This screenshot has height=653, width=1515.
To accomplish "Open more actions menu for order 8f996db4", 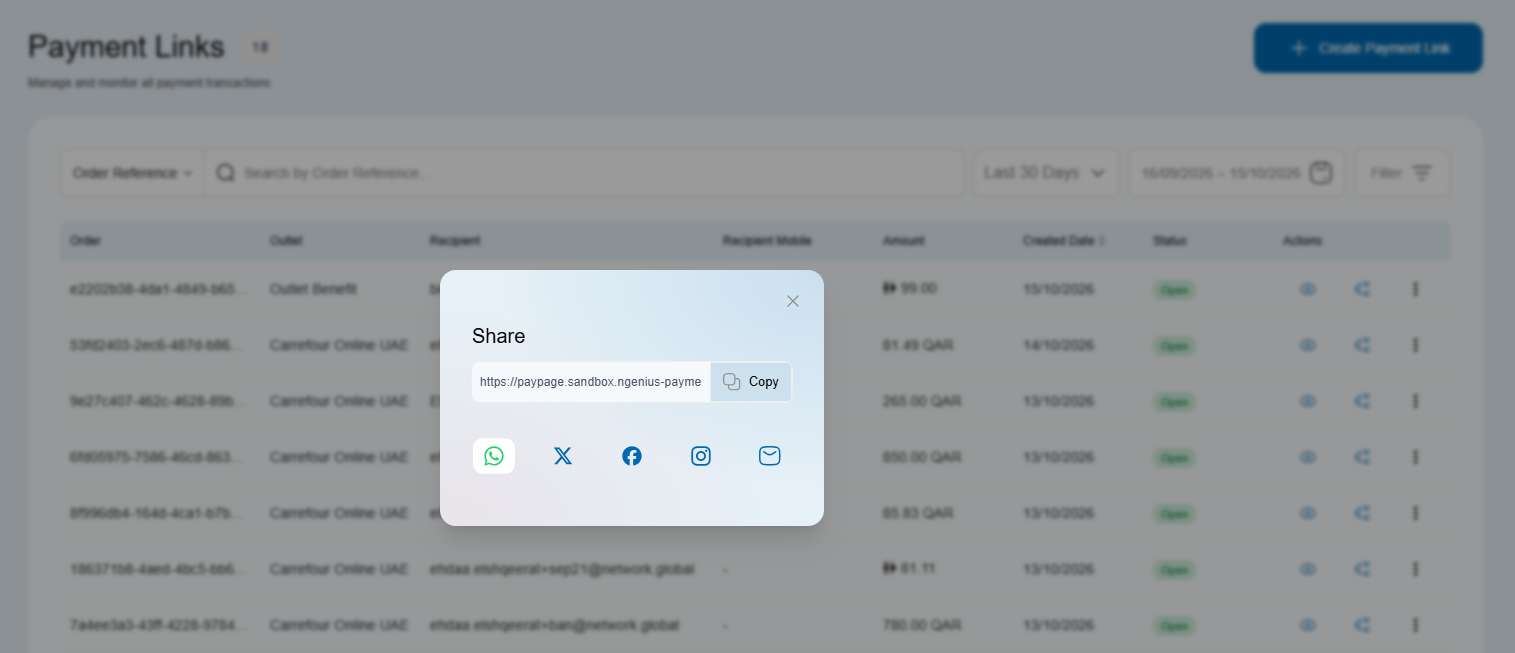I will coord(1415,513).
